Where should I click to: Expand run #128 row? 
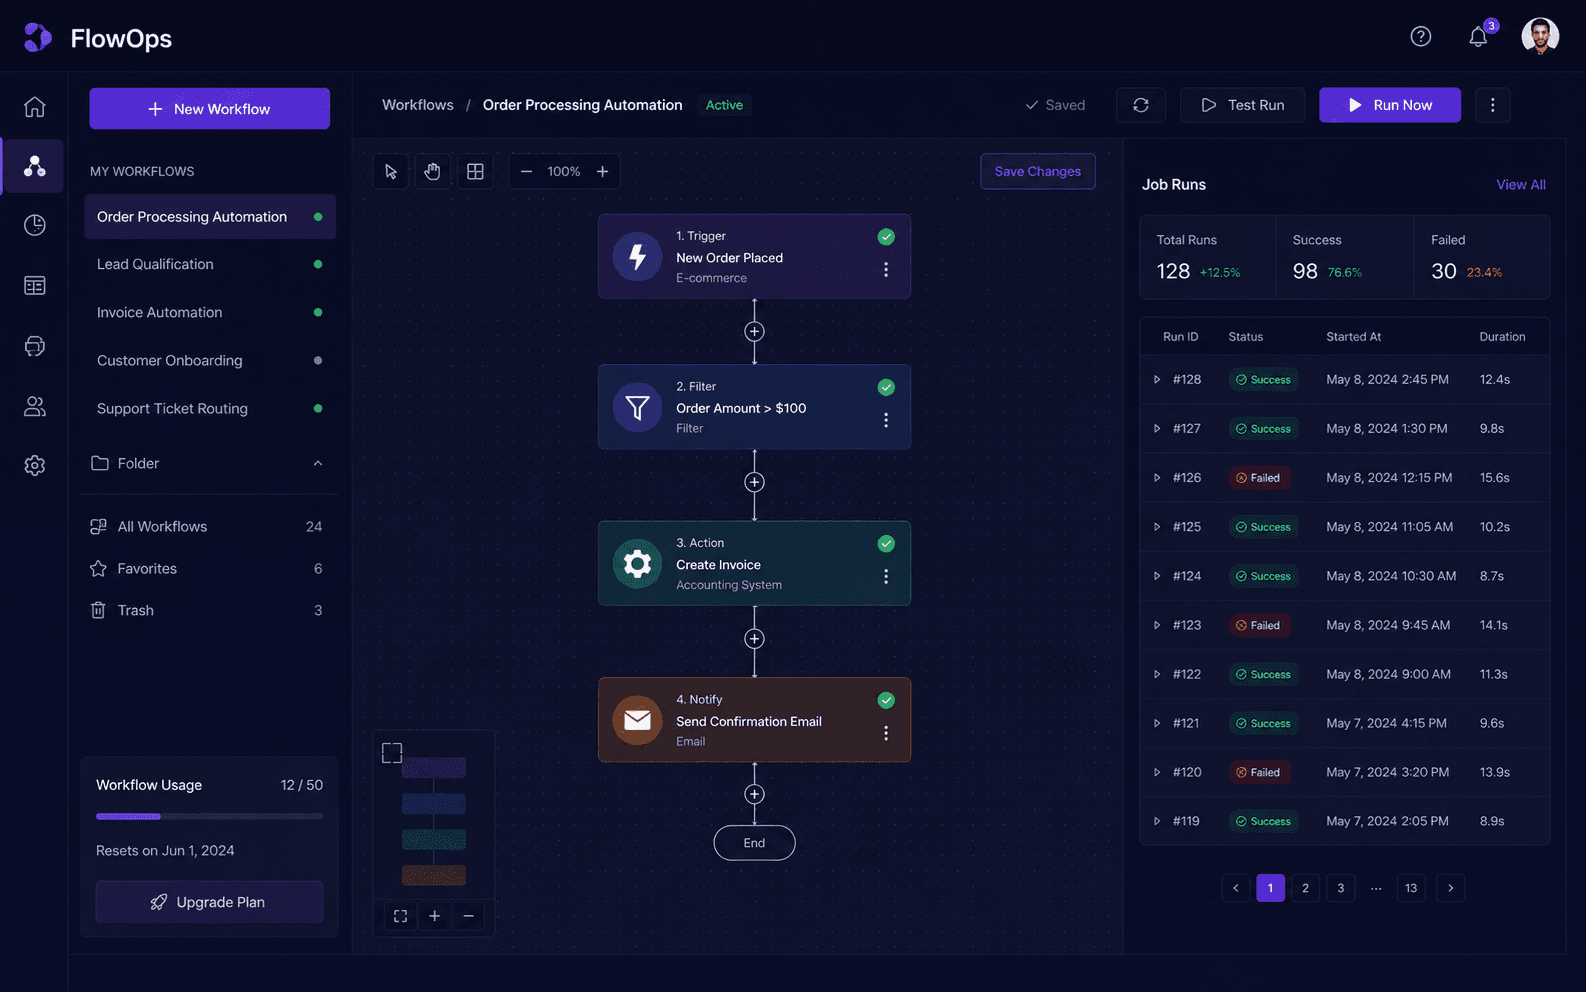1157,380
